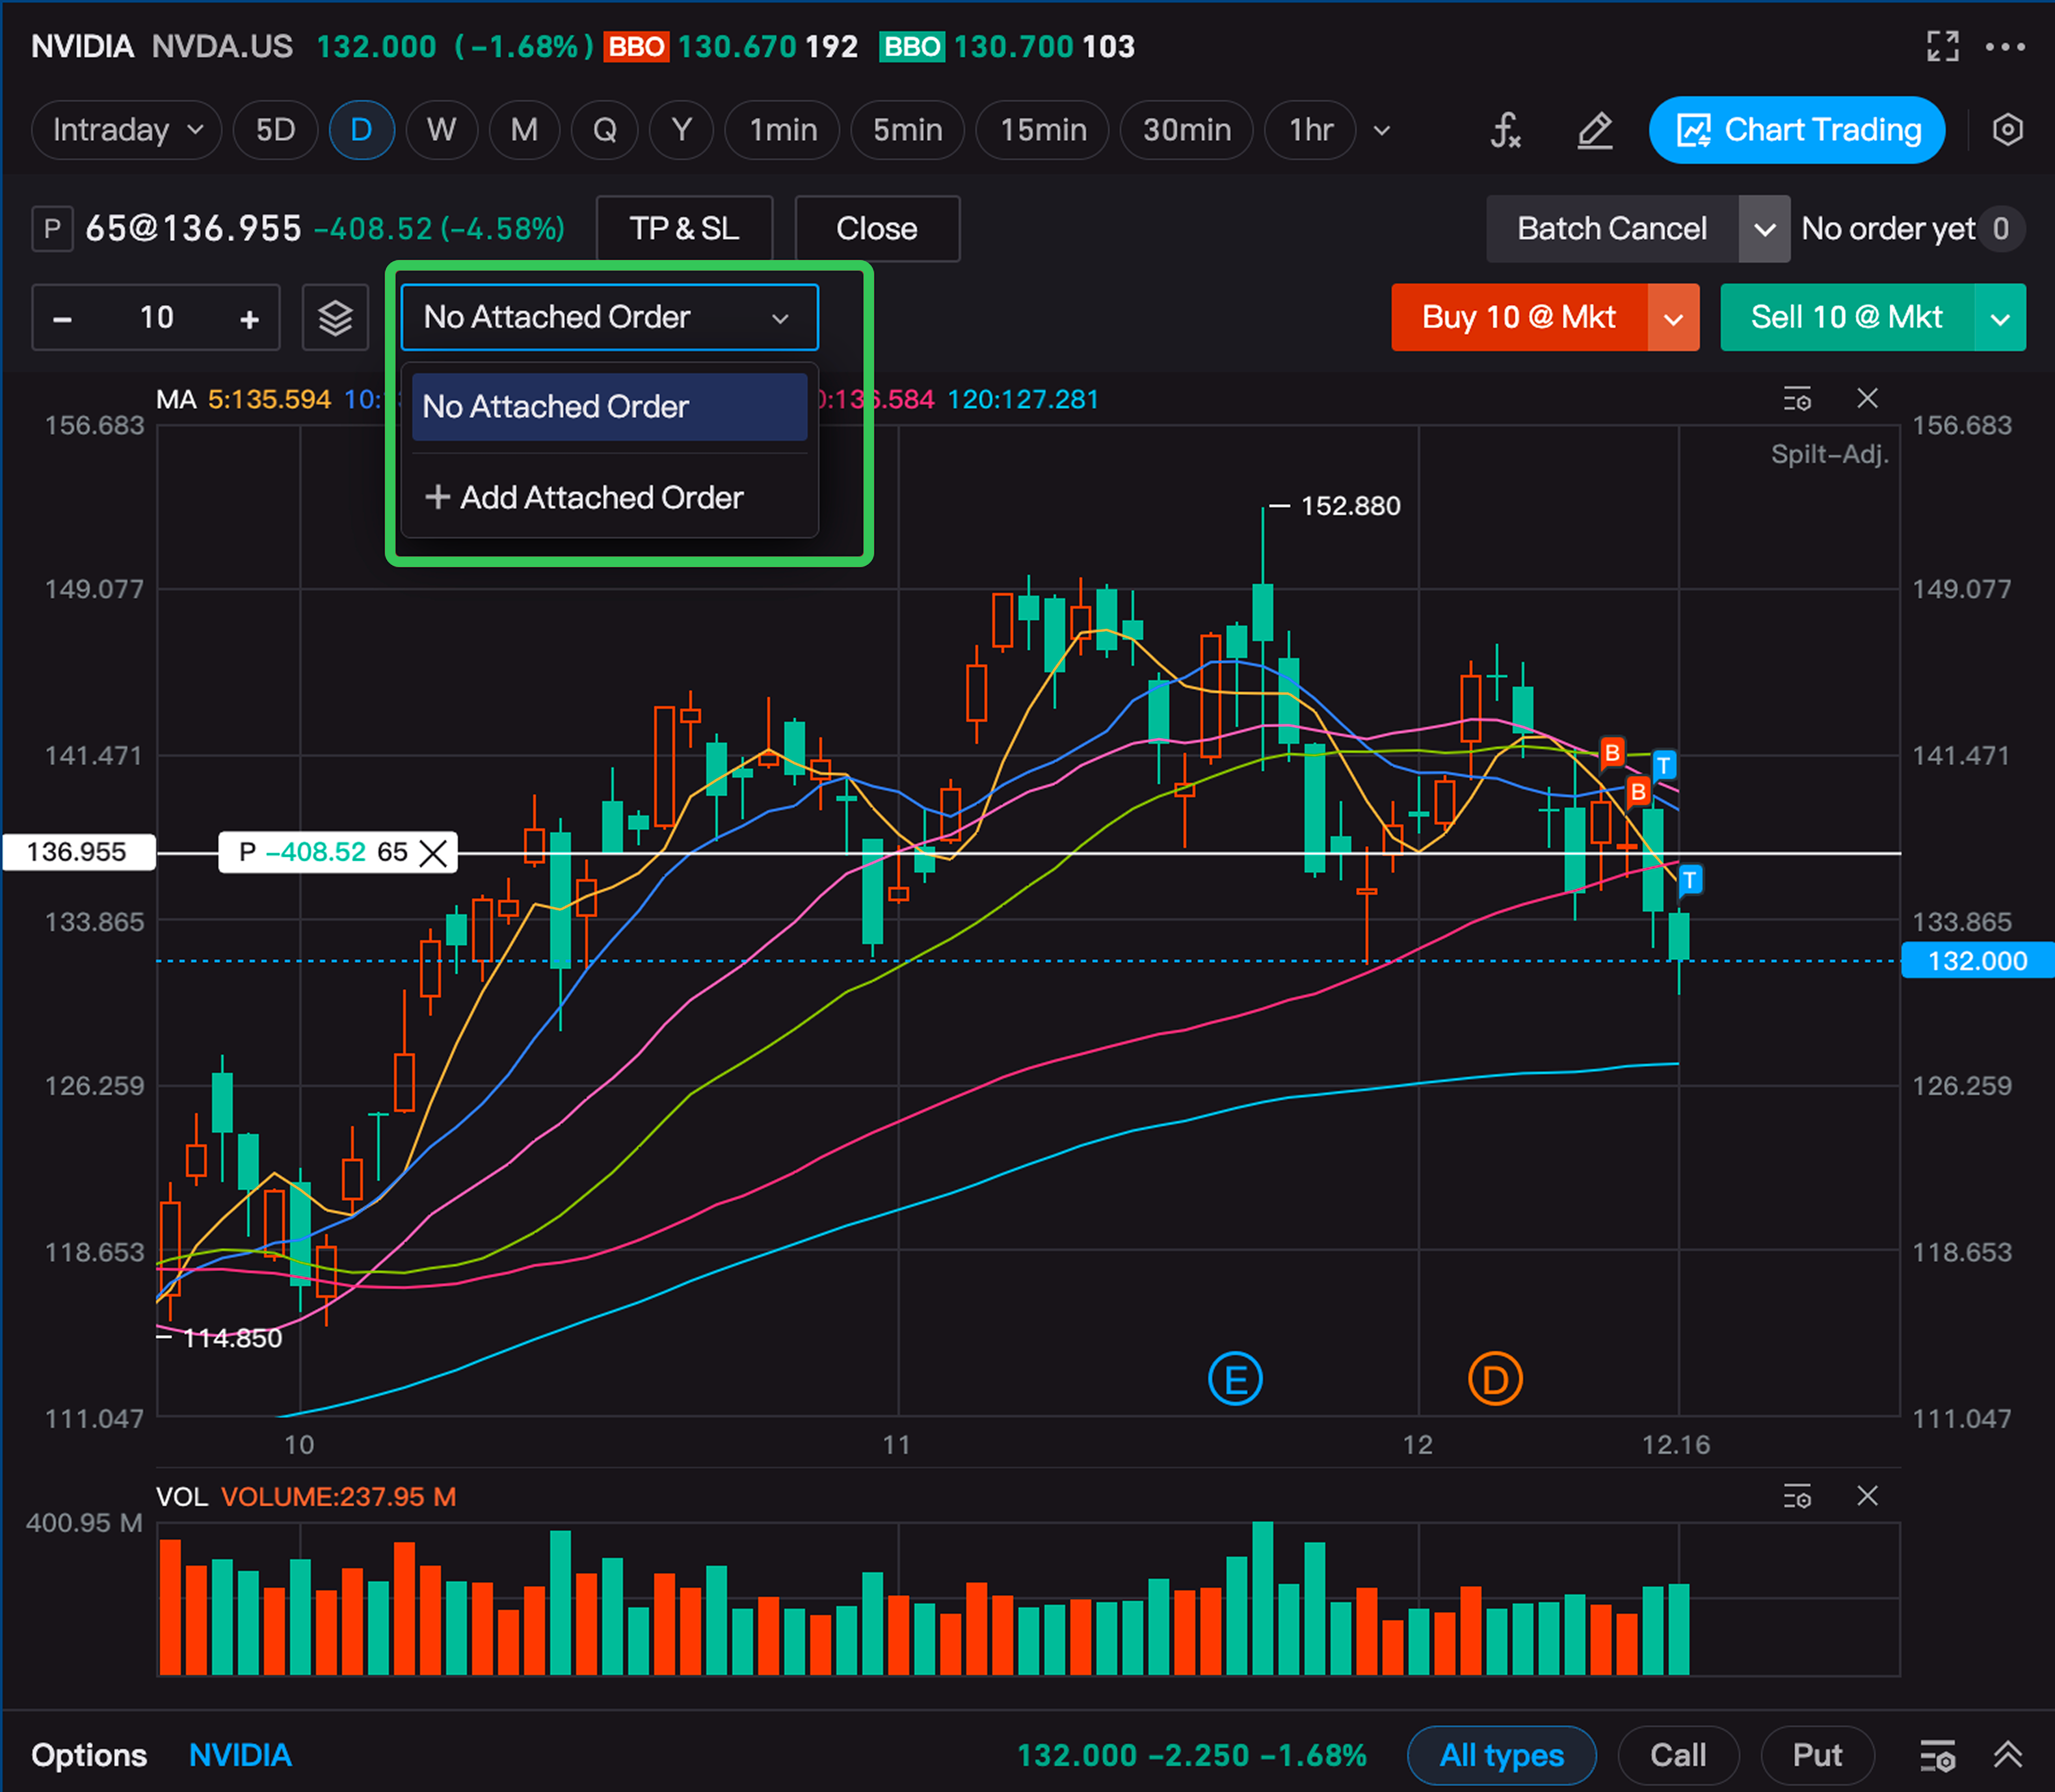Select the Call option filter
This screenshot has height=1792, width=2055.
coord(1677,1755)
